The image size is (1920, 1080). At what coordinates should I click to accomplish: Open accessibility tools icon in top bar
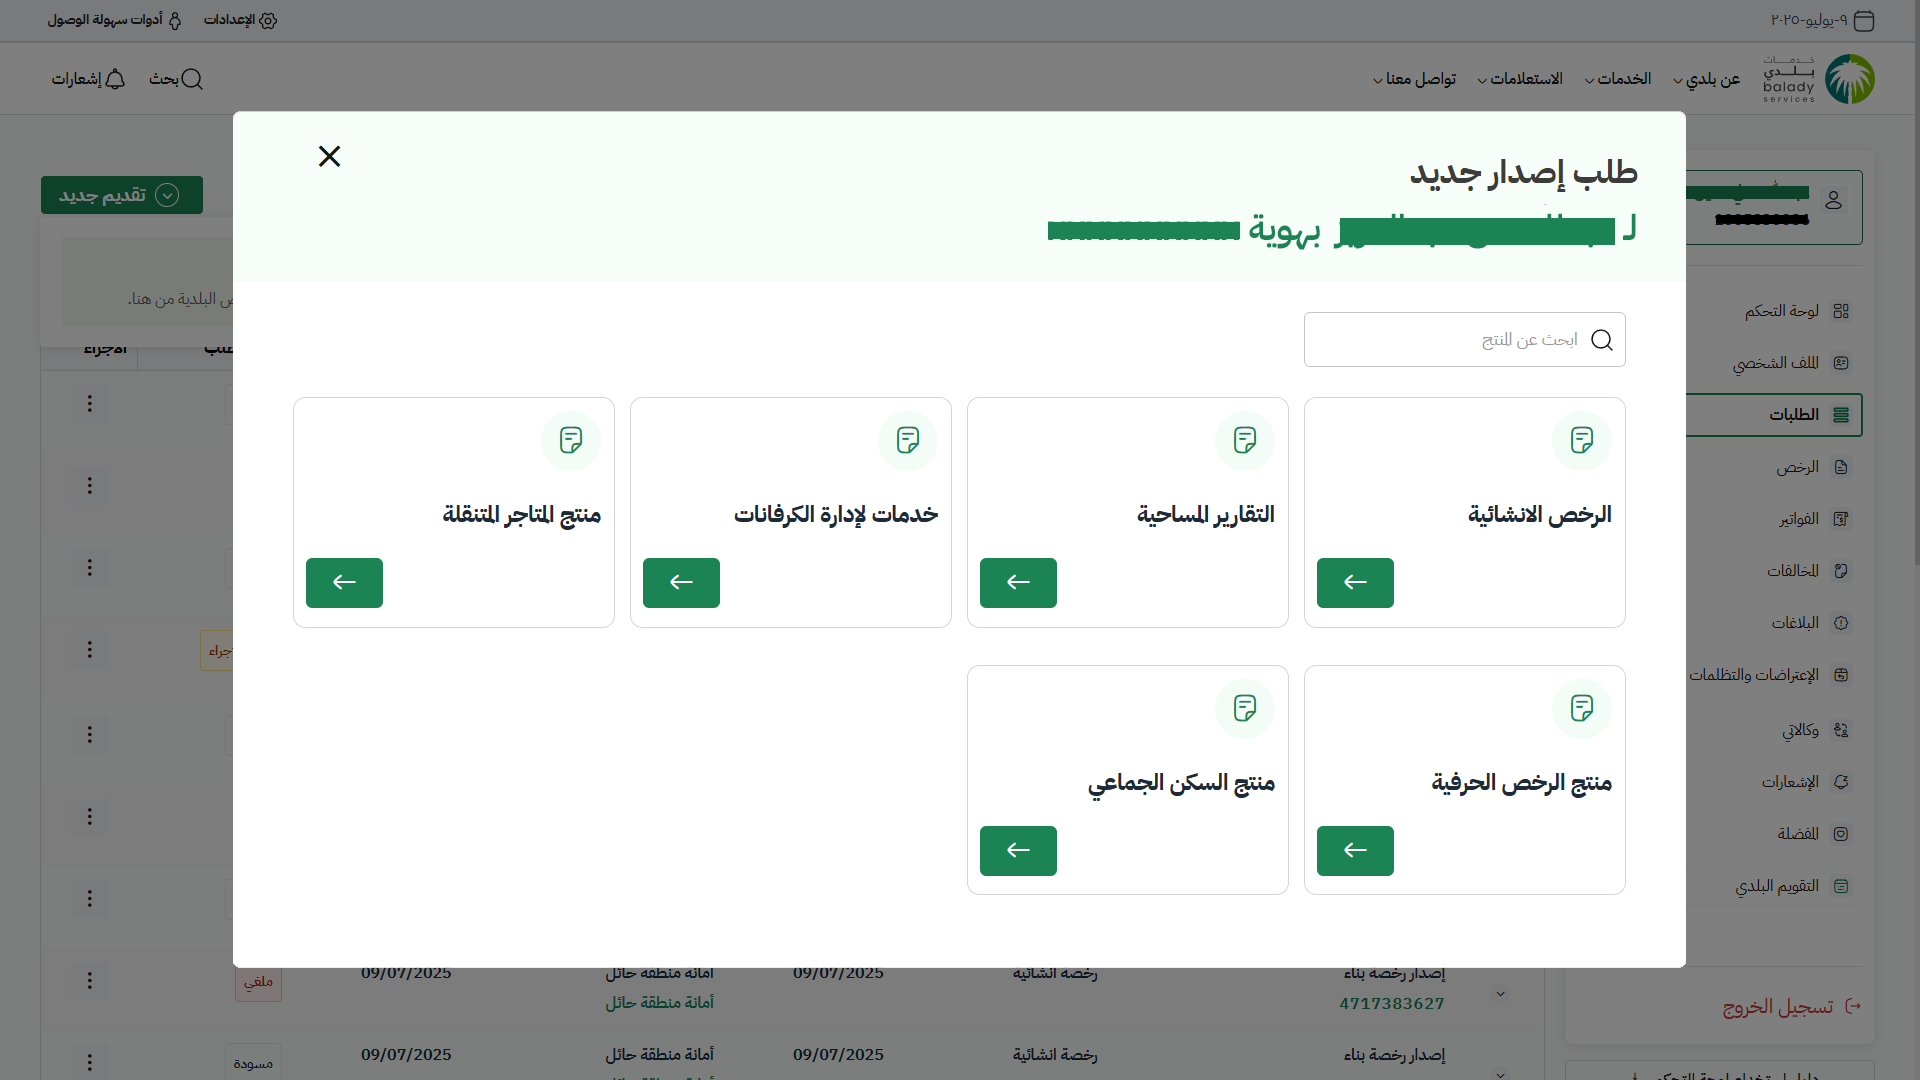(x=175, y=20)
